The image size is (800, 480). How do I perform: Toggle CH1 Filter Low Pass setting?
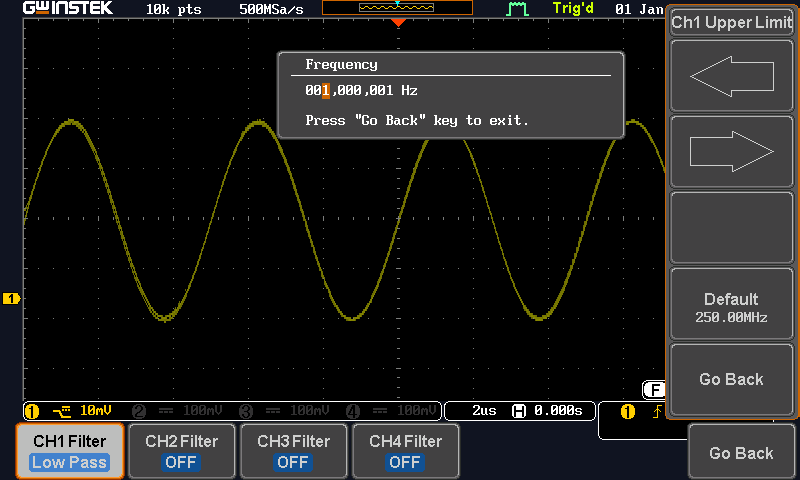70,451
